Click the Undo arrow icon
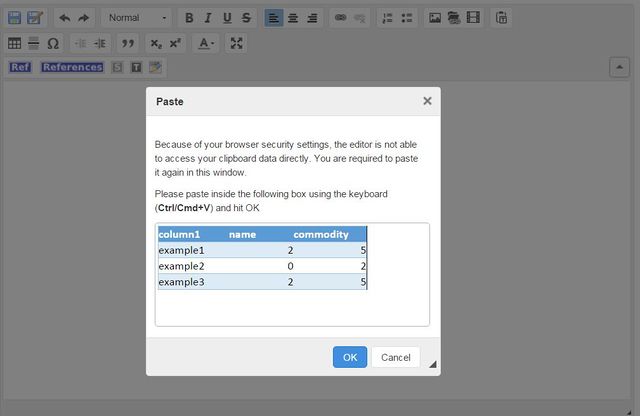The width and height of the screenshot is (640, 416). tap(64, 18)
